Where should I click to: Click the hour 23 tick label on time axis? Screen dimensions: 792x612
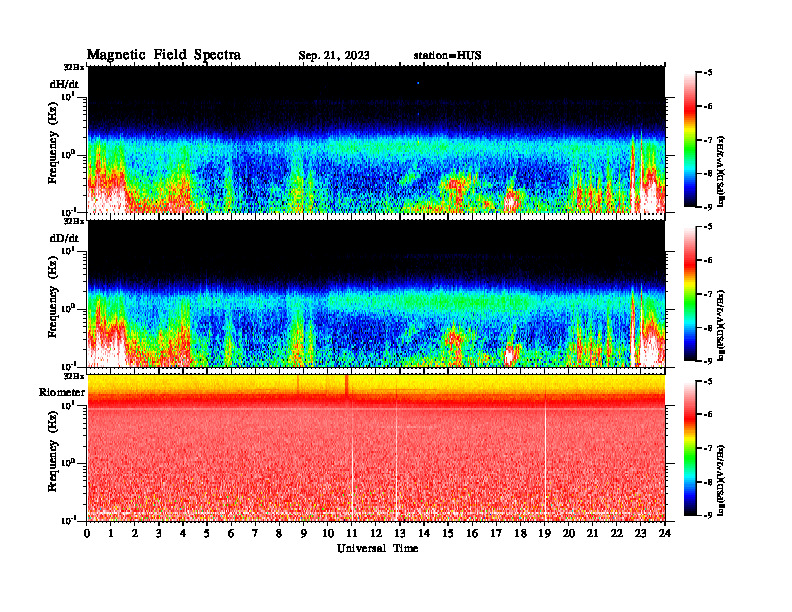[641, 533]
